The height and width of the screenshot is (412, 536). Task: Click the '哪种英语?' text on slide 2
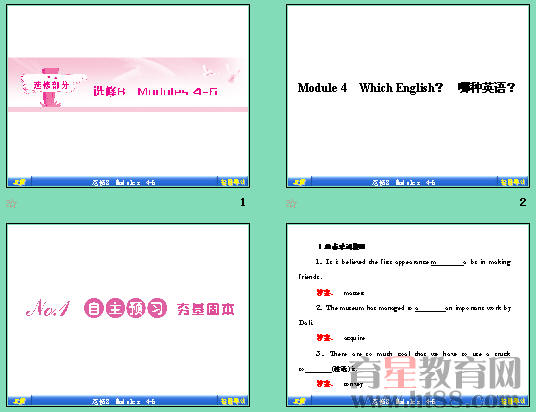point(486,88)
